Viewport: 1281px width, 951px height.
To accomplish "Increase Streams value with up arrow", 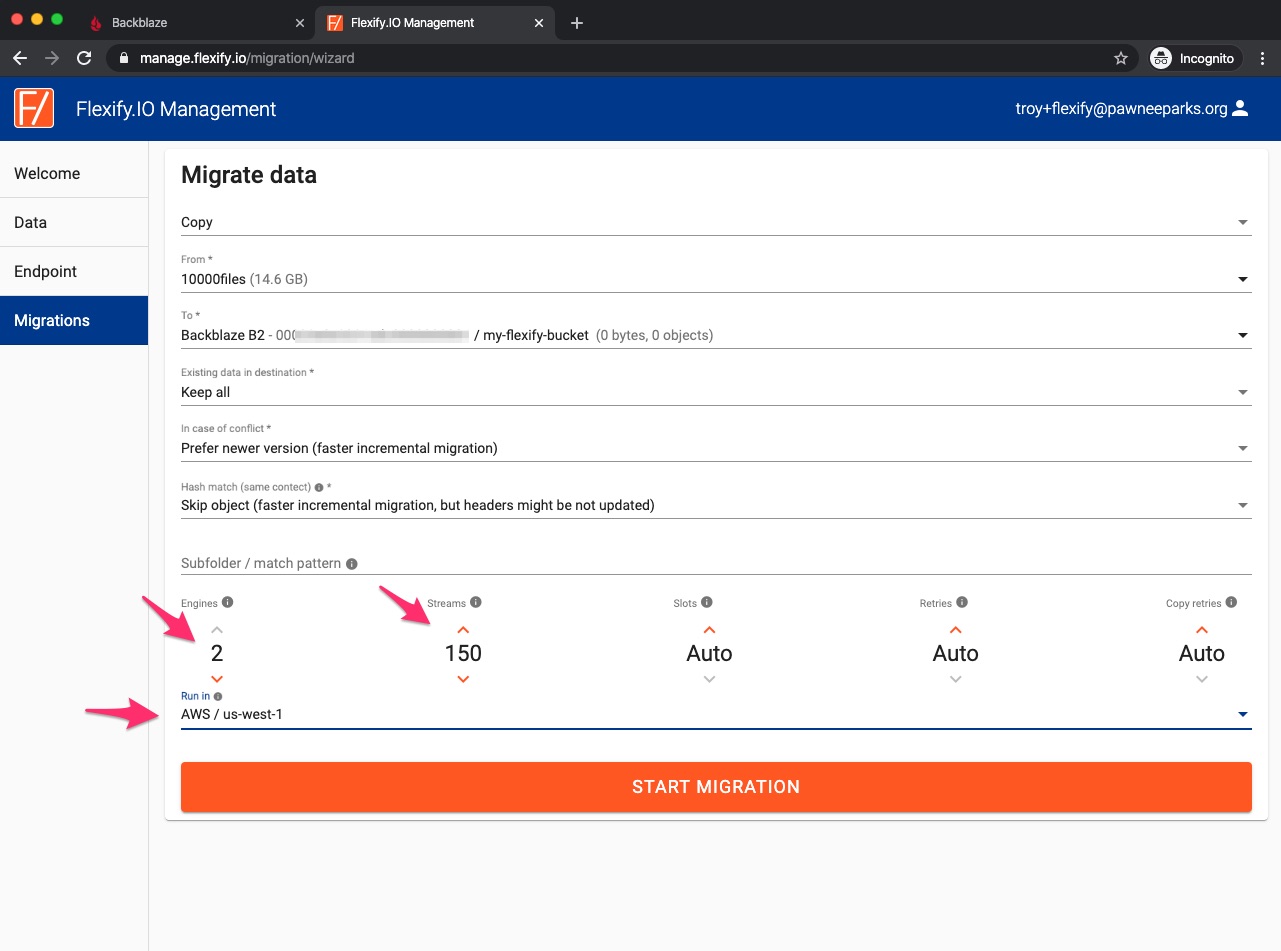I will click(463, 630).
